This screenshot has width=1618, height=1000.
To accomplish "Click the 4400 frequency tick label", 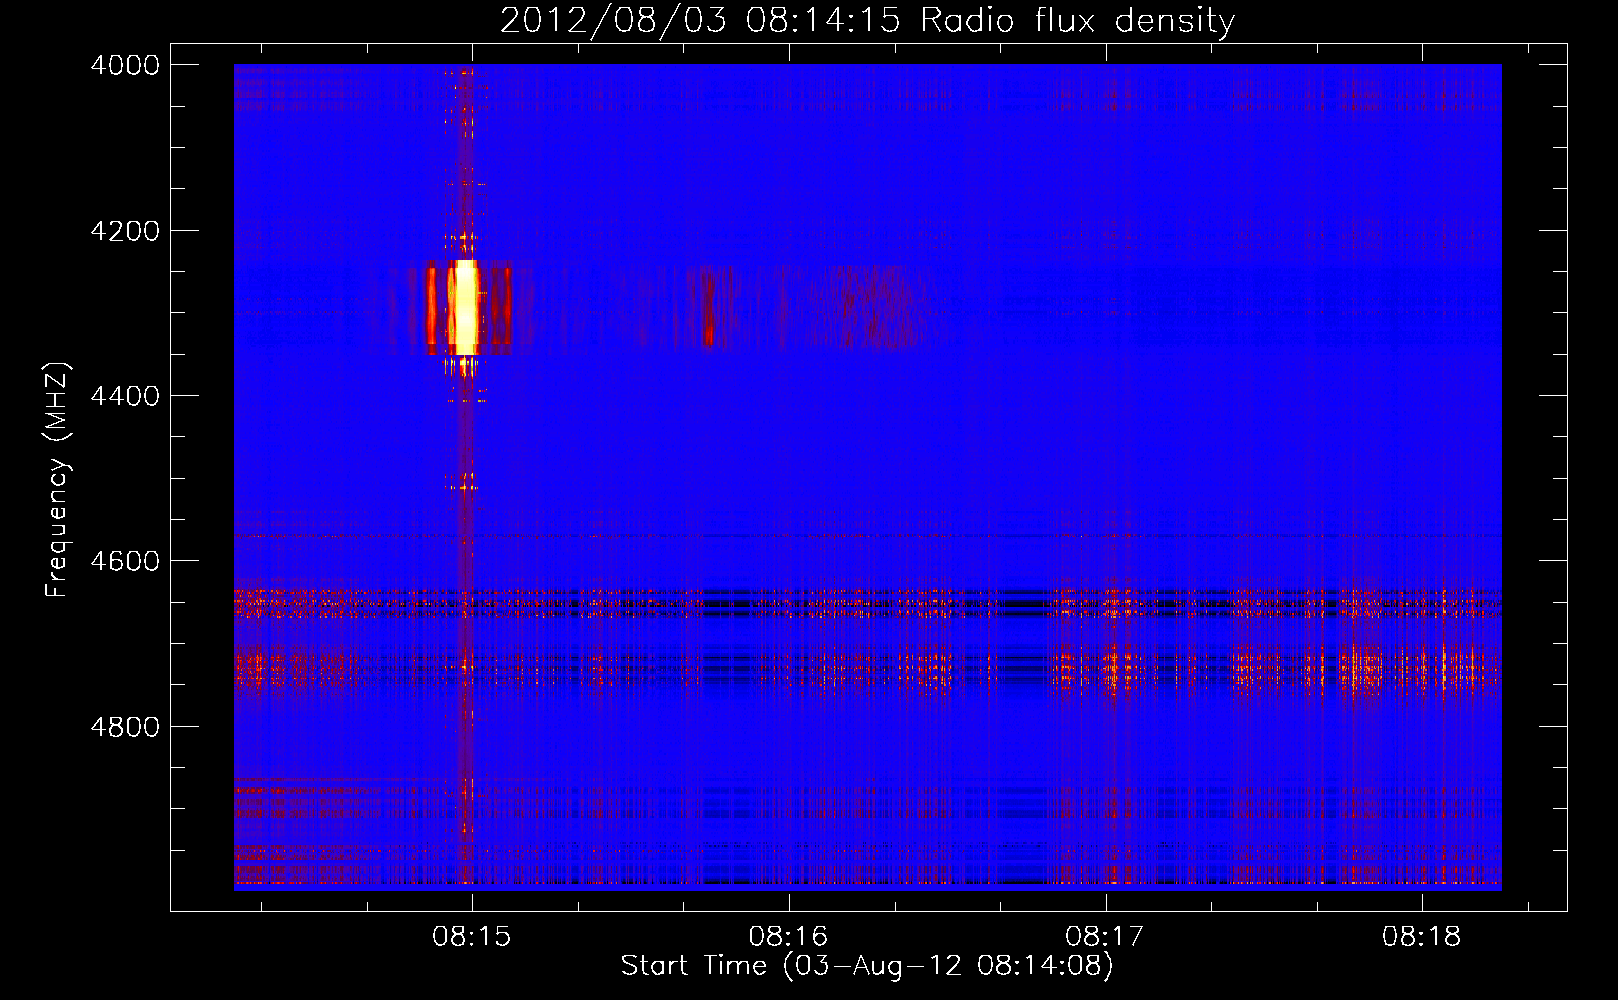I will 125,396.
